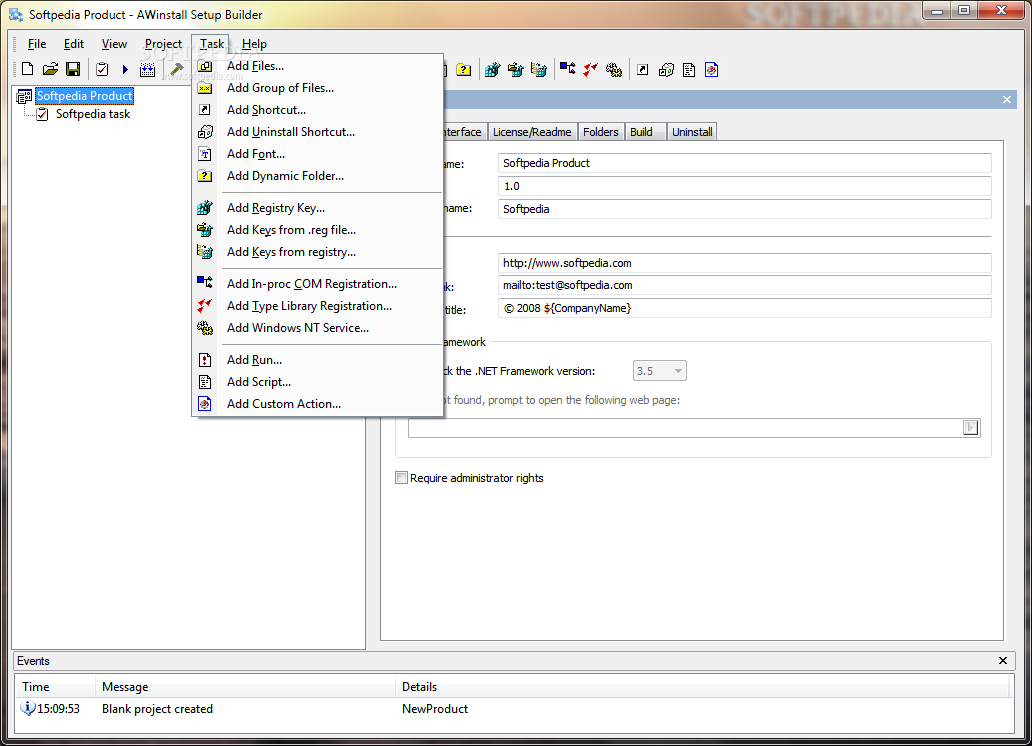Click Add In-proc COM Registration toolbar icon
1032x746 pixels.
[x=567, y=68]
